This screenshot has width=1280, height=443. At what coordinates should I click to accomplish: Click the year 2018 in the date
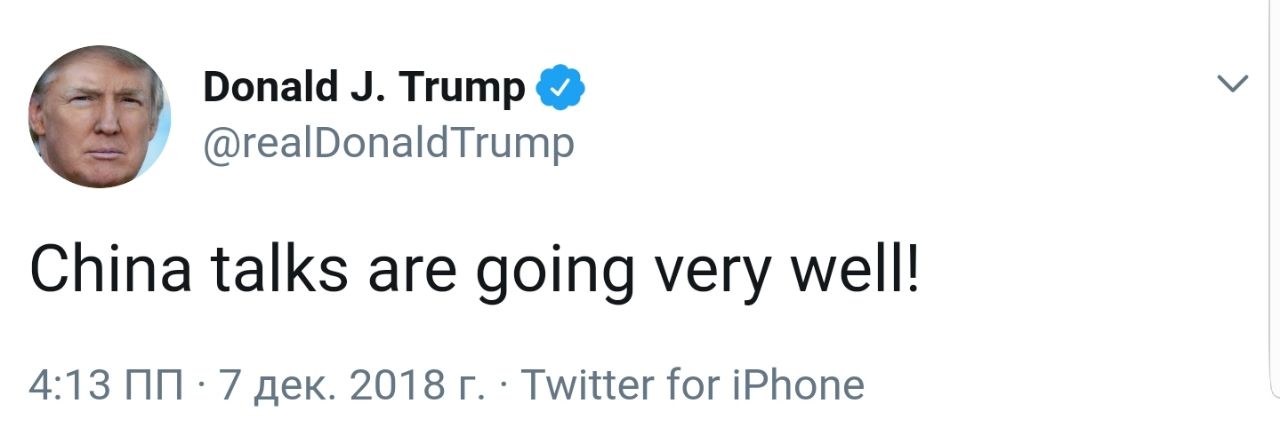[402, 385]
